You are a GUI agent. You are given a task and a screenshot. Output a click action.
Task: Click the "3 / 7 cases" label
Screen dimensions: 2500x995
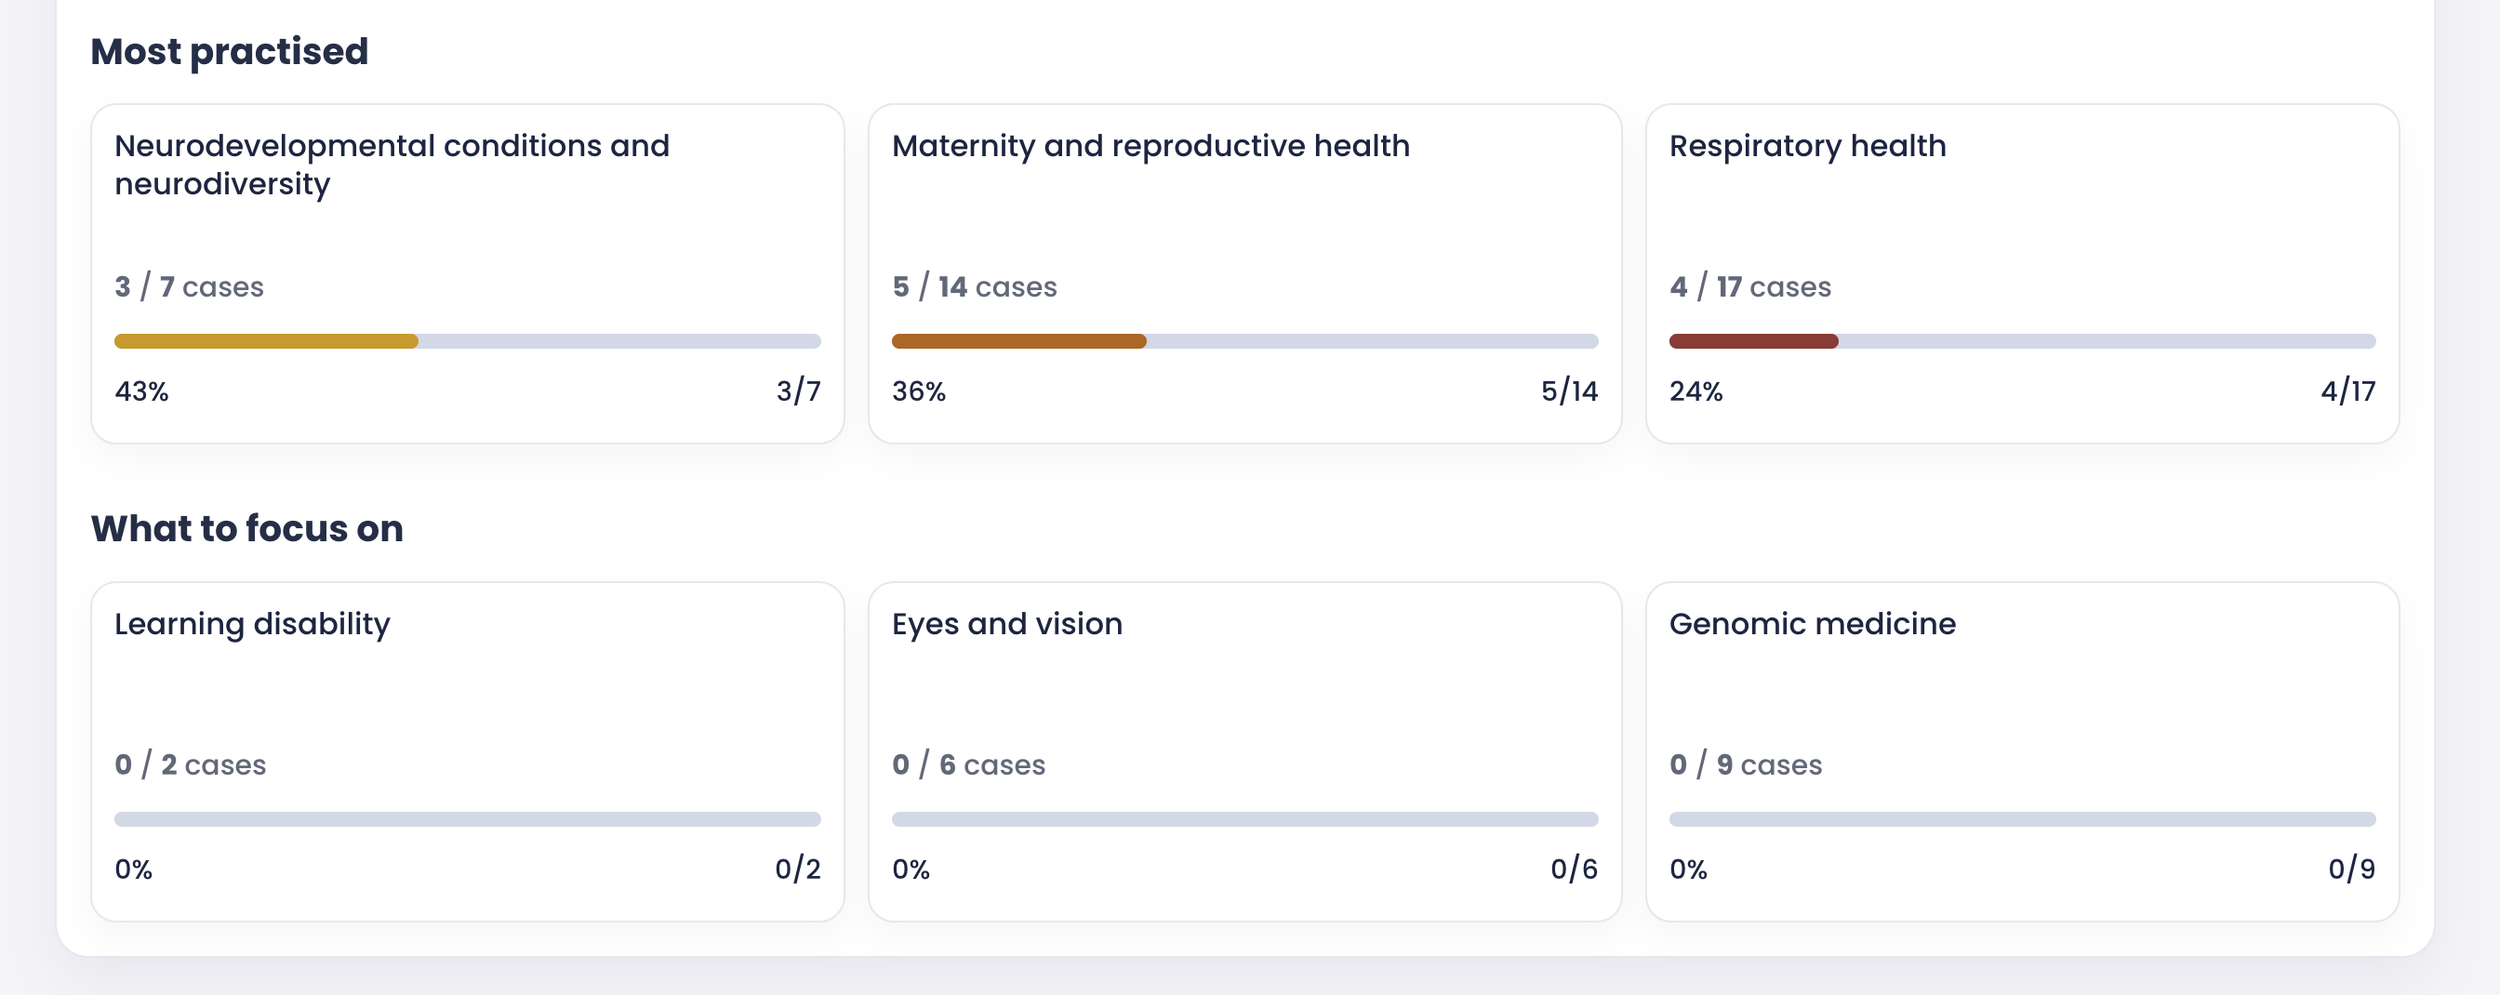coord(189,287)
